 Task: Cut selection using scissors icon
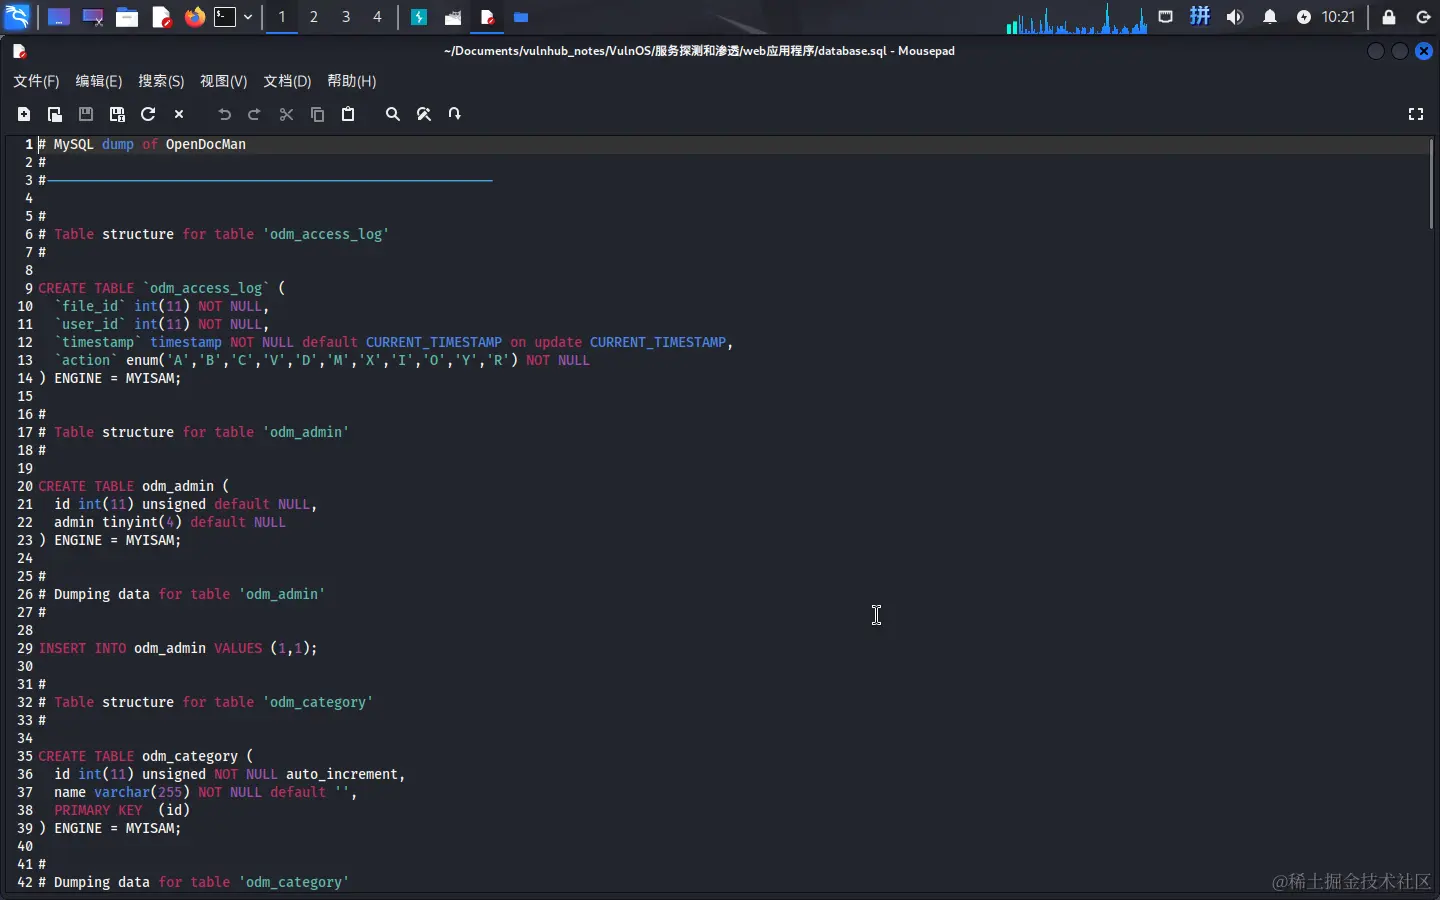(286, 114)
